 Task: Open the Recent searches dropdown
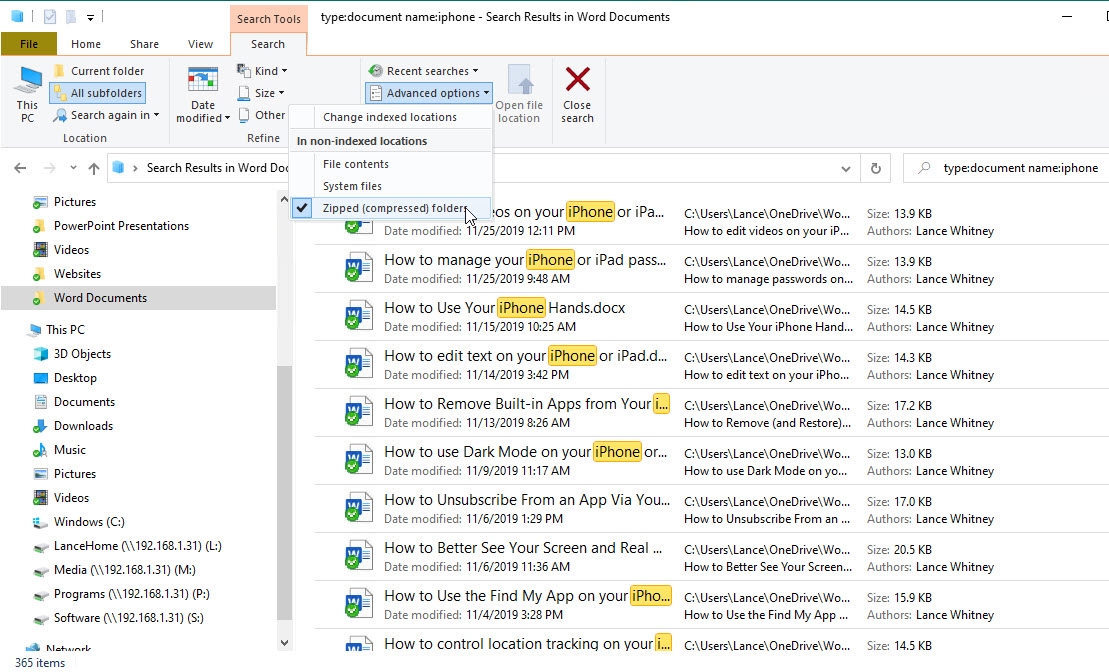click(x=424, y=71)
